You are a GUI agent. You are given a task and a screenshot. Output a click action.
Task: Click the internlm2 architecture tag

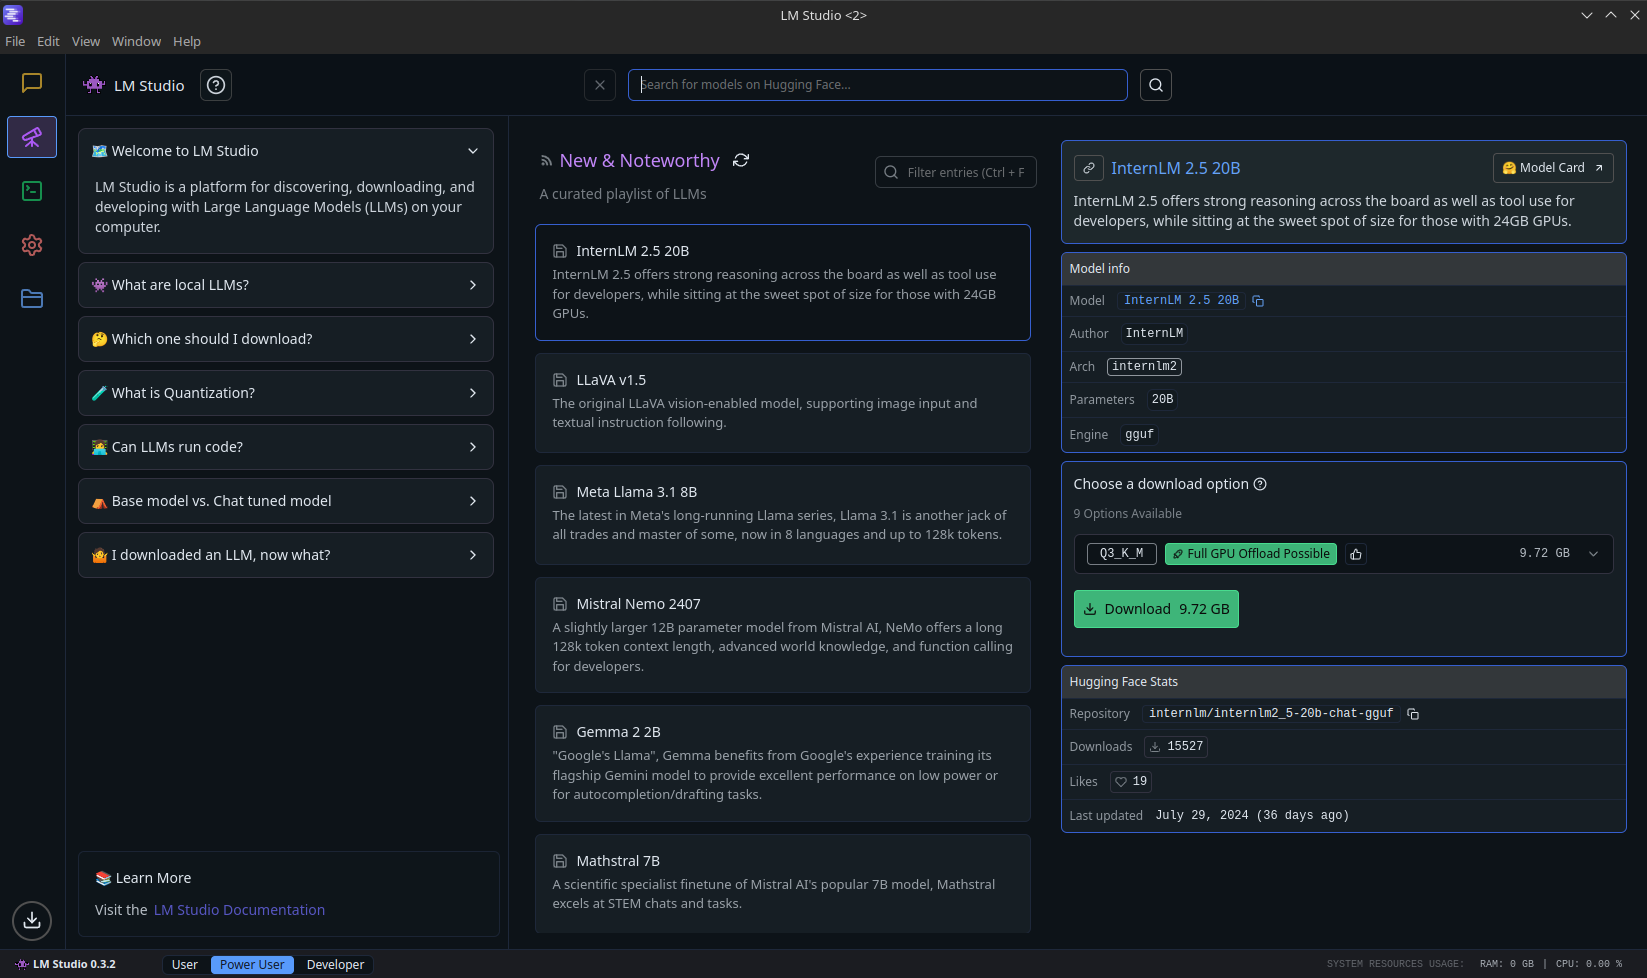tap(1144, 367)
